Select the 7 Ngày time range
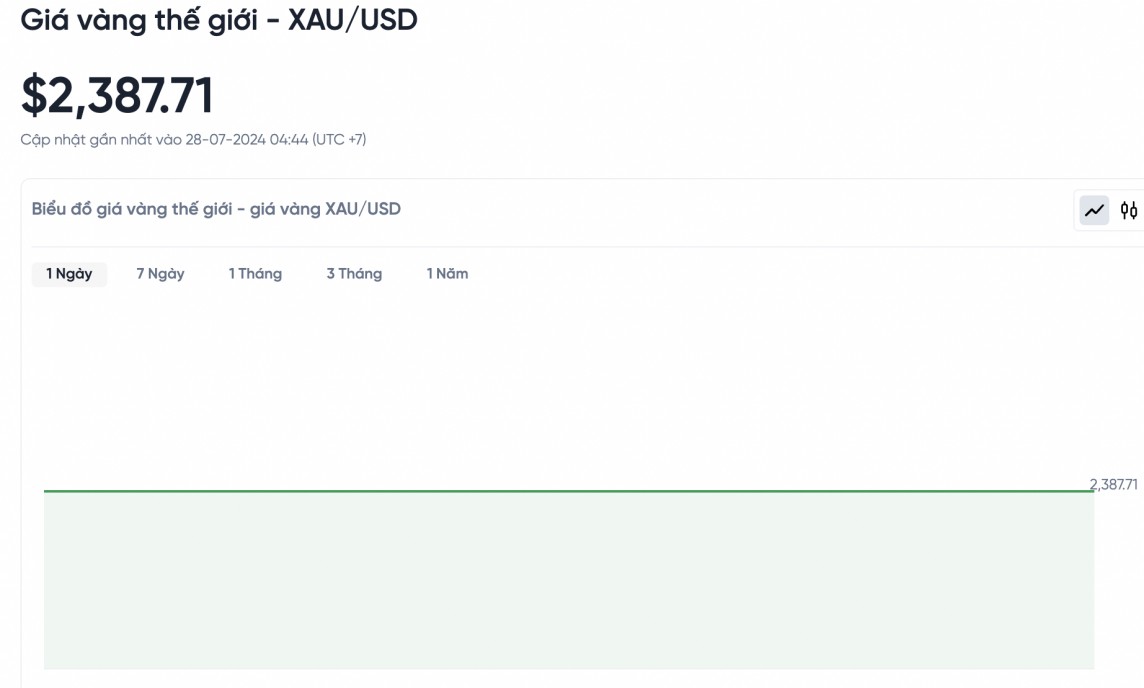The image size is (1144, 688). [x=160, y=274]
